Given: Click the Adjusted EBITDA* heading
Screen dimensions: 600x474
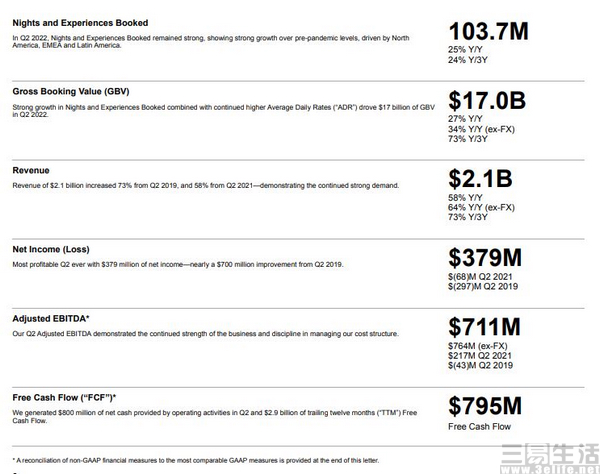Looking at the screenshot, I should click(51, 319).
